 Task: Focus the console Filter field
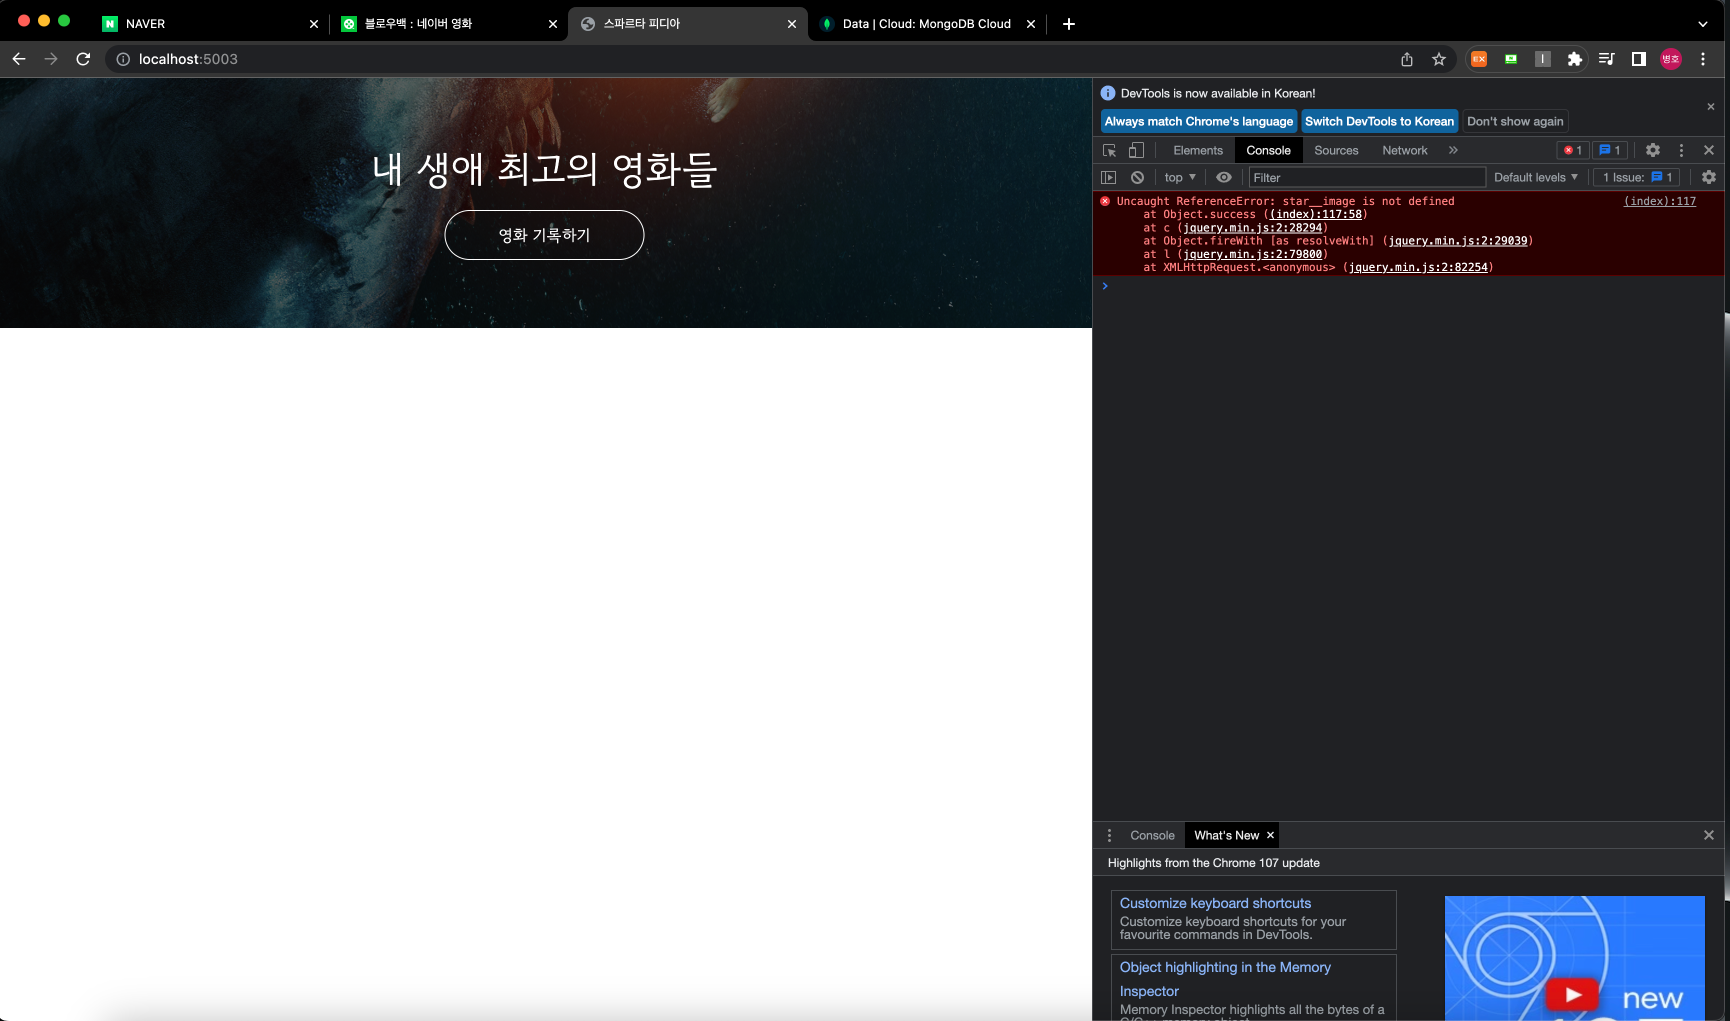click(x=1367, y=177)
